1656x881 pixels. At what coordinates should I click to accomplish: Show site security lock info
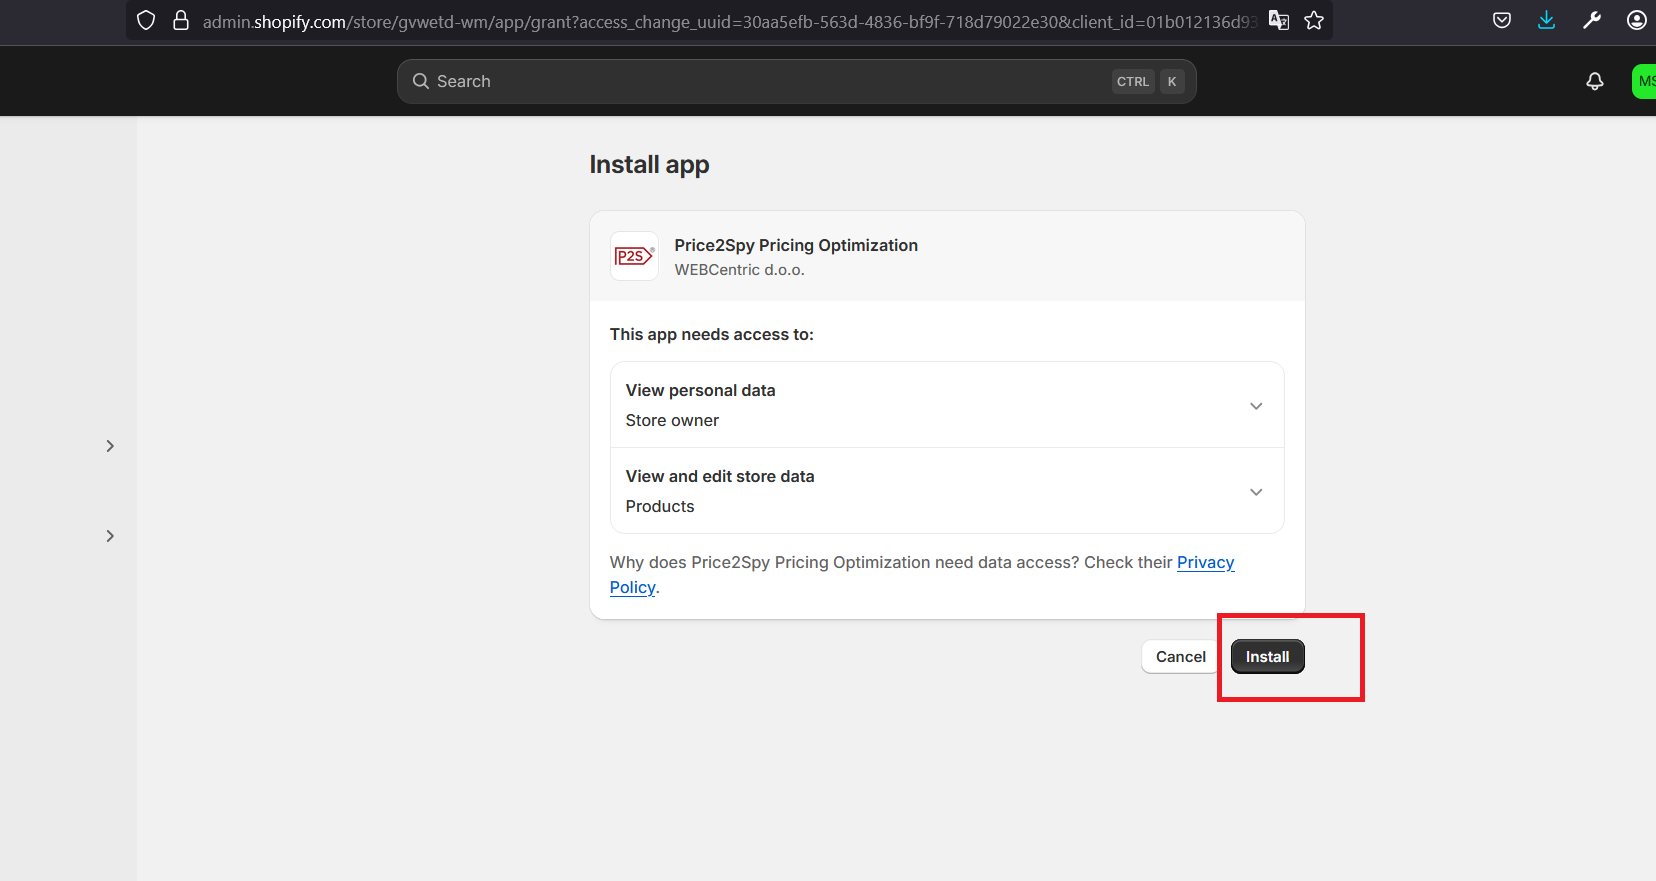[x=181, y=20]
